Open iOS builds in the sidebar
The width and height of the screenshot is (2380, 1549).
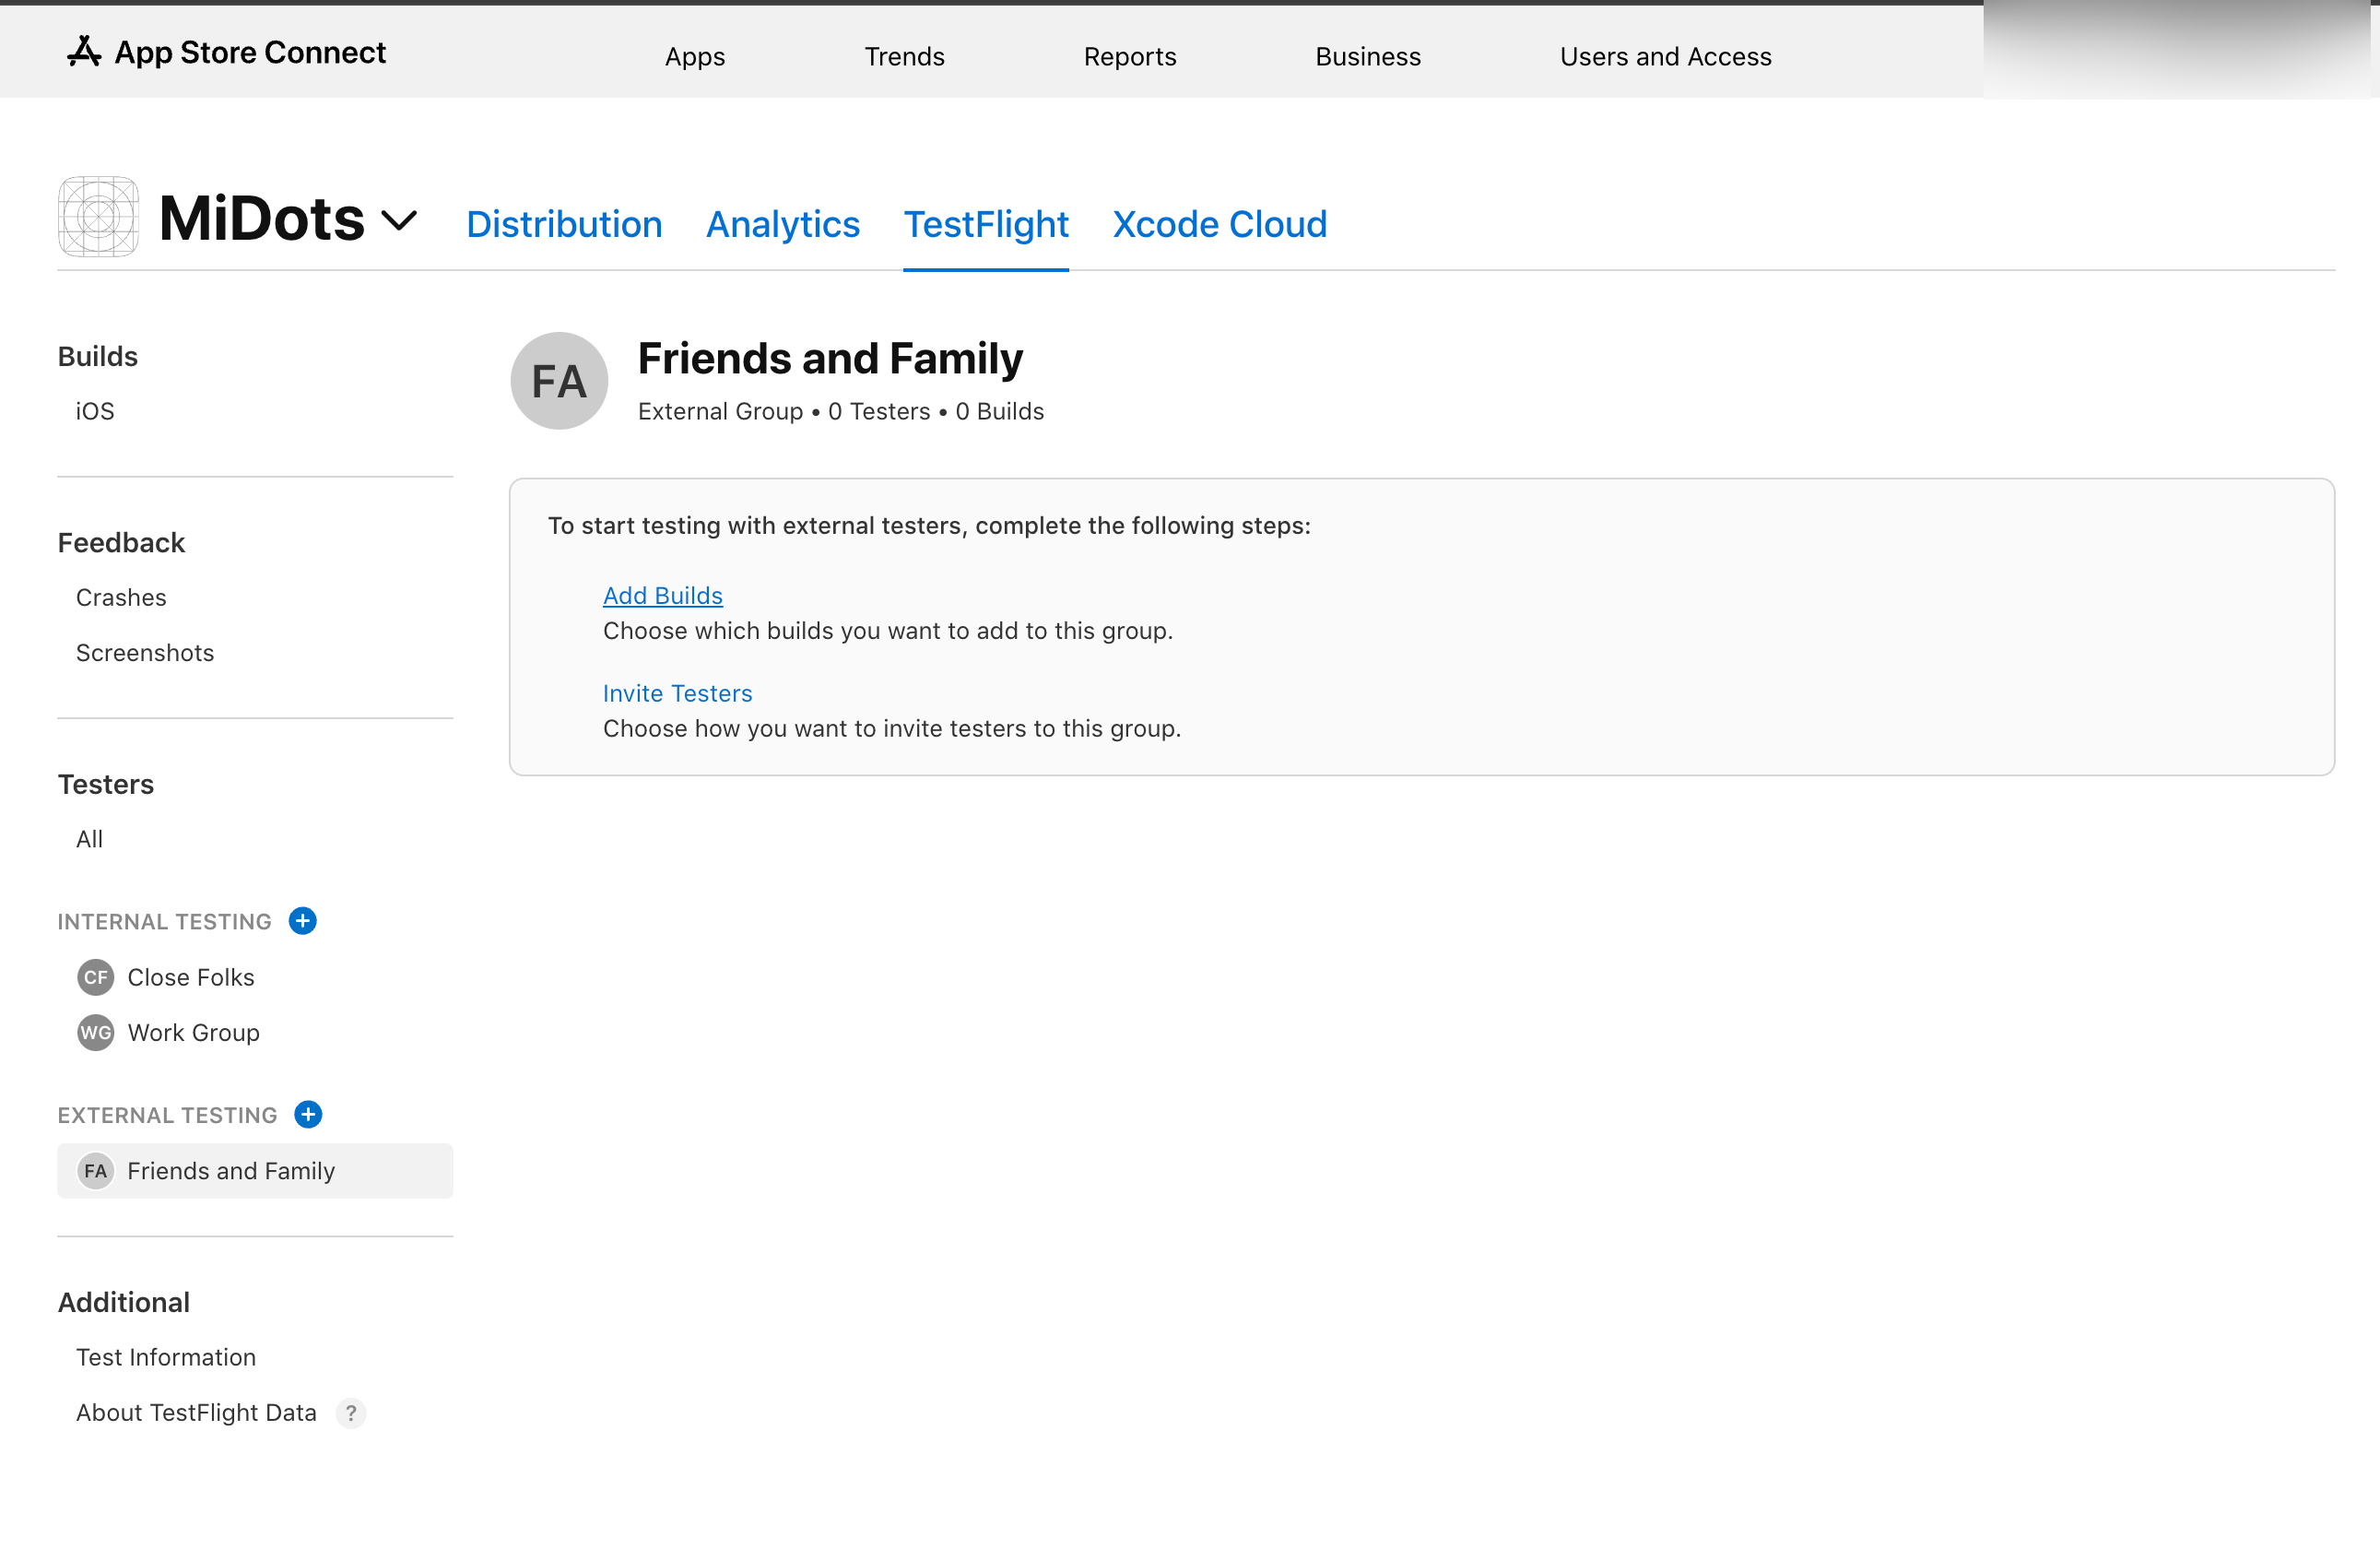(95, 411)
